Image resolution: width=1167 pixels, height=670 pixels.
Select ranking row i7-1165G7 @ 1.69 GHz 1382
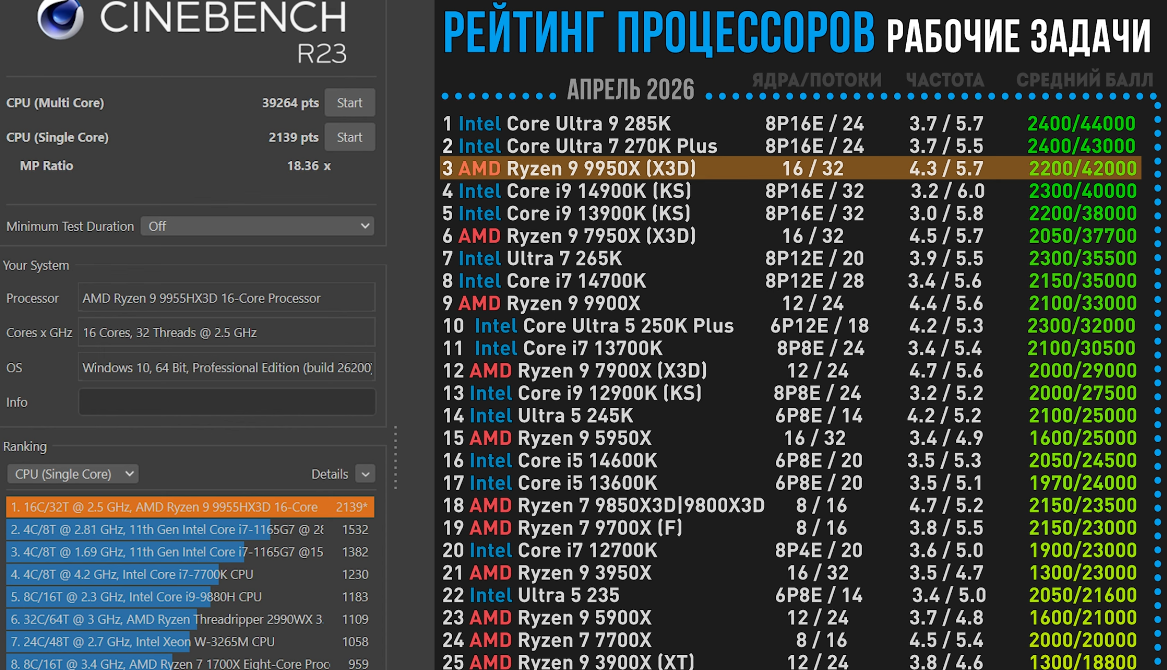(x=190, y=552)
